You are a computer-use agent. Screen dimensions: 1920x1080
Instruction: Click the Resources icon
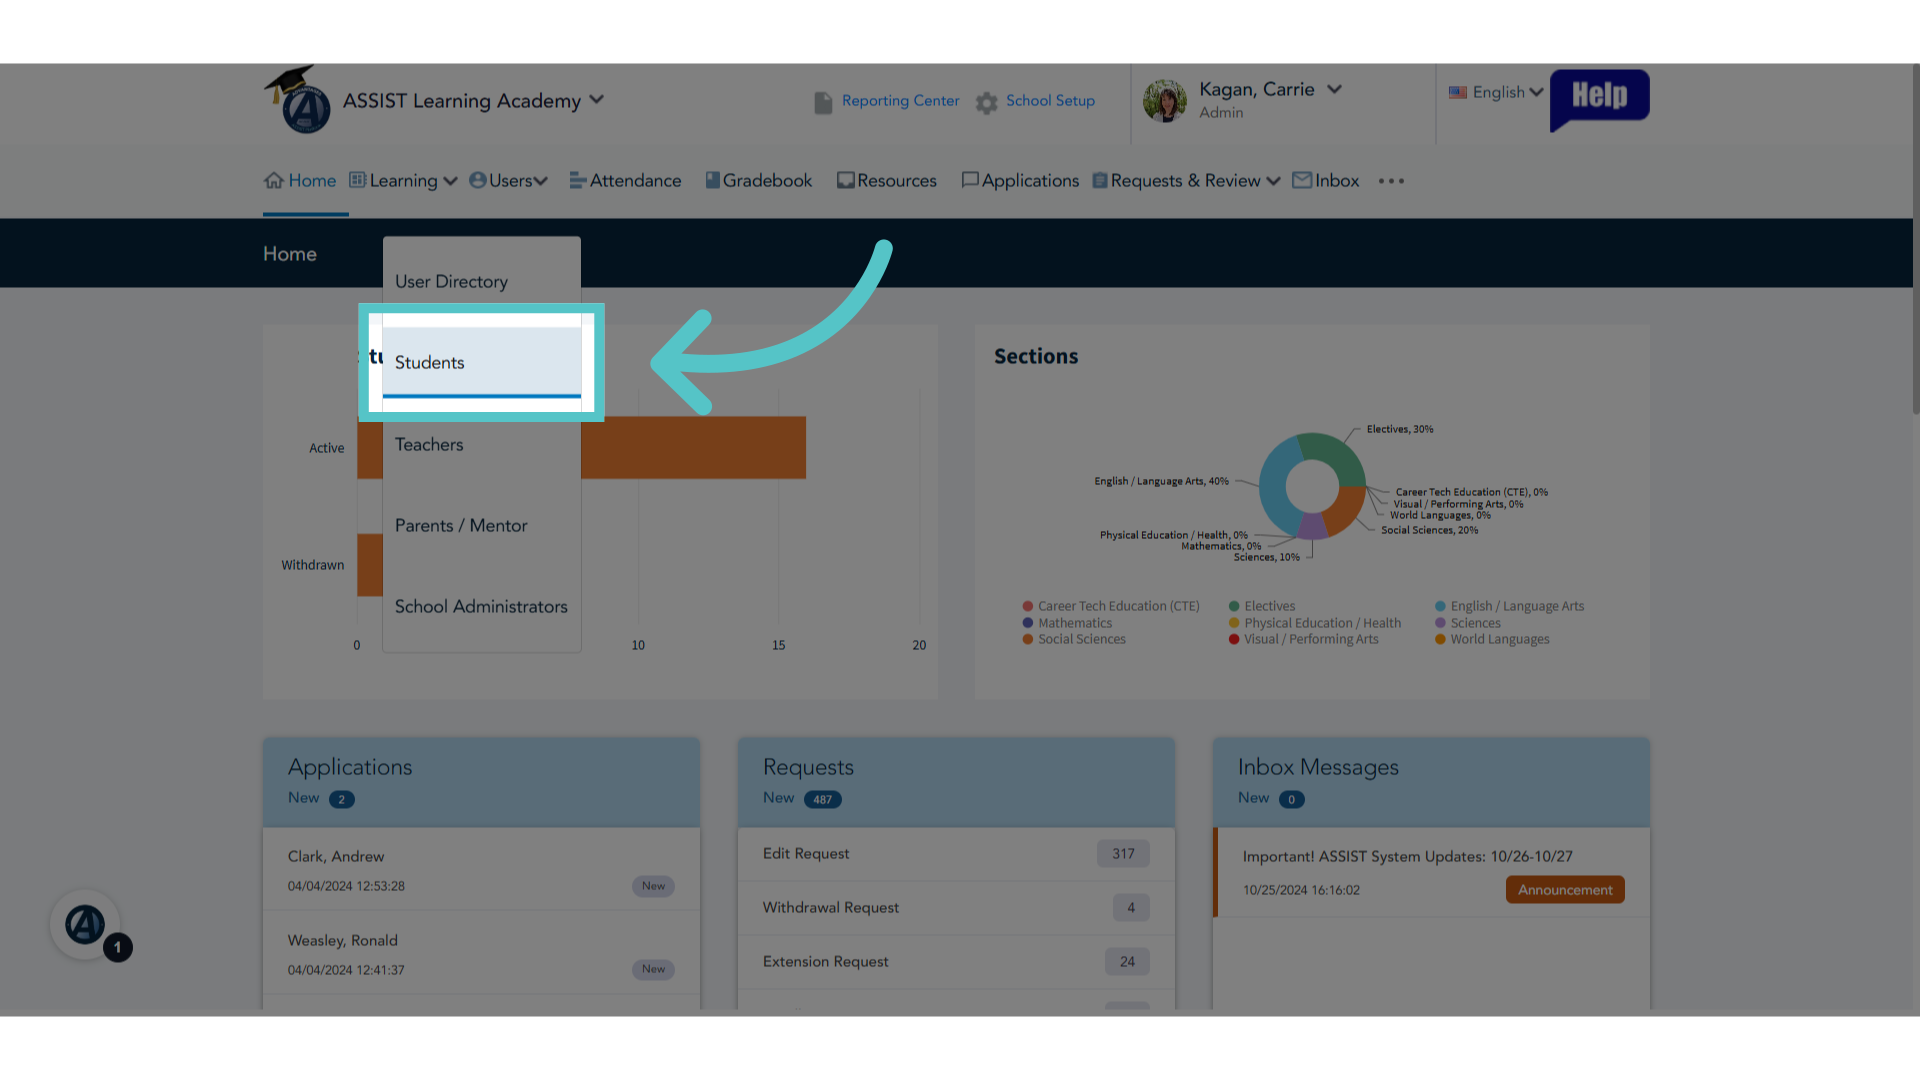tap(846, 180)
